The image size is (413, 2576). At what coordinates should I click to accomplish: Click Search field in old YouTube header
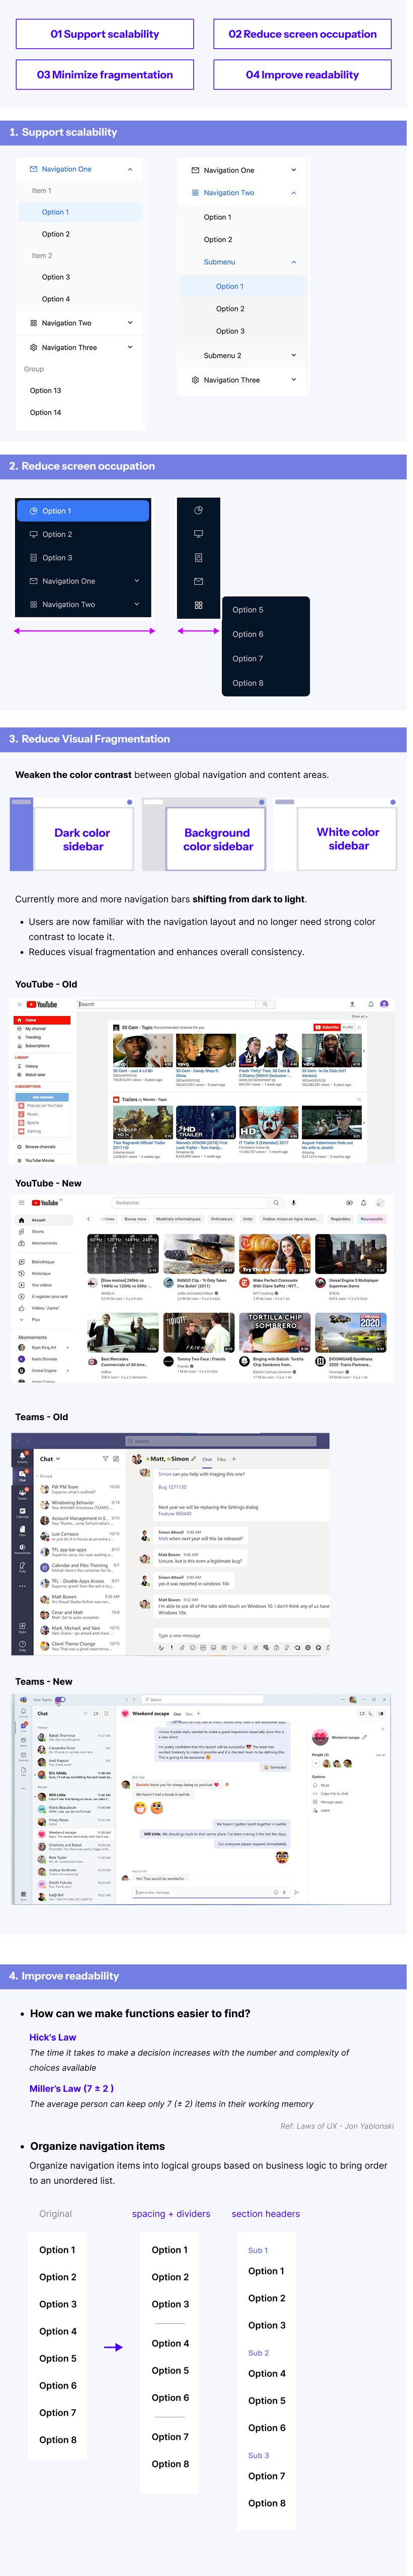coord(167,1004)
